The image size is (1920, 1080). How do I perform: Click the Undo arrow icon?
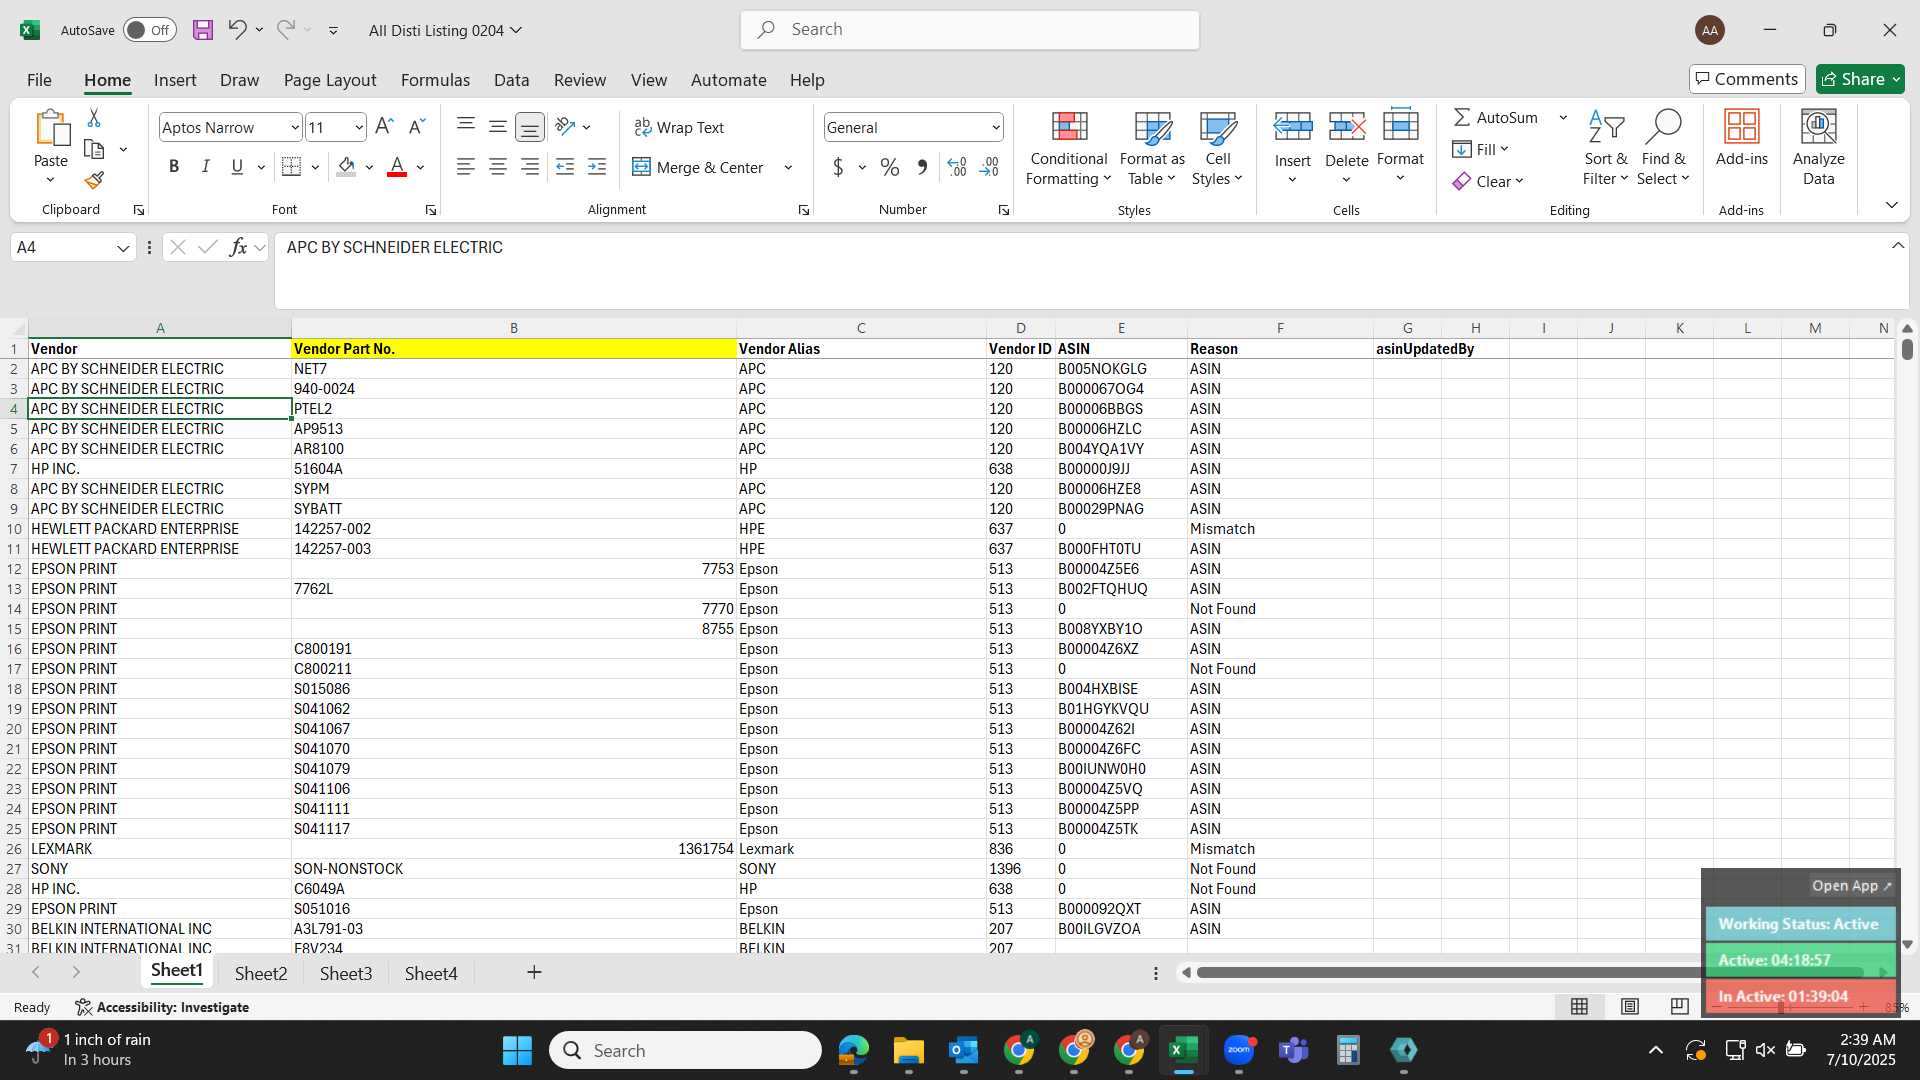(237, 30)
